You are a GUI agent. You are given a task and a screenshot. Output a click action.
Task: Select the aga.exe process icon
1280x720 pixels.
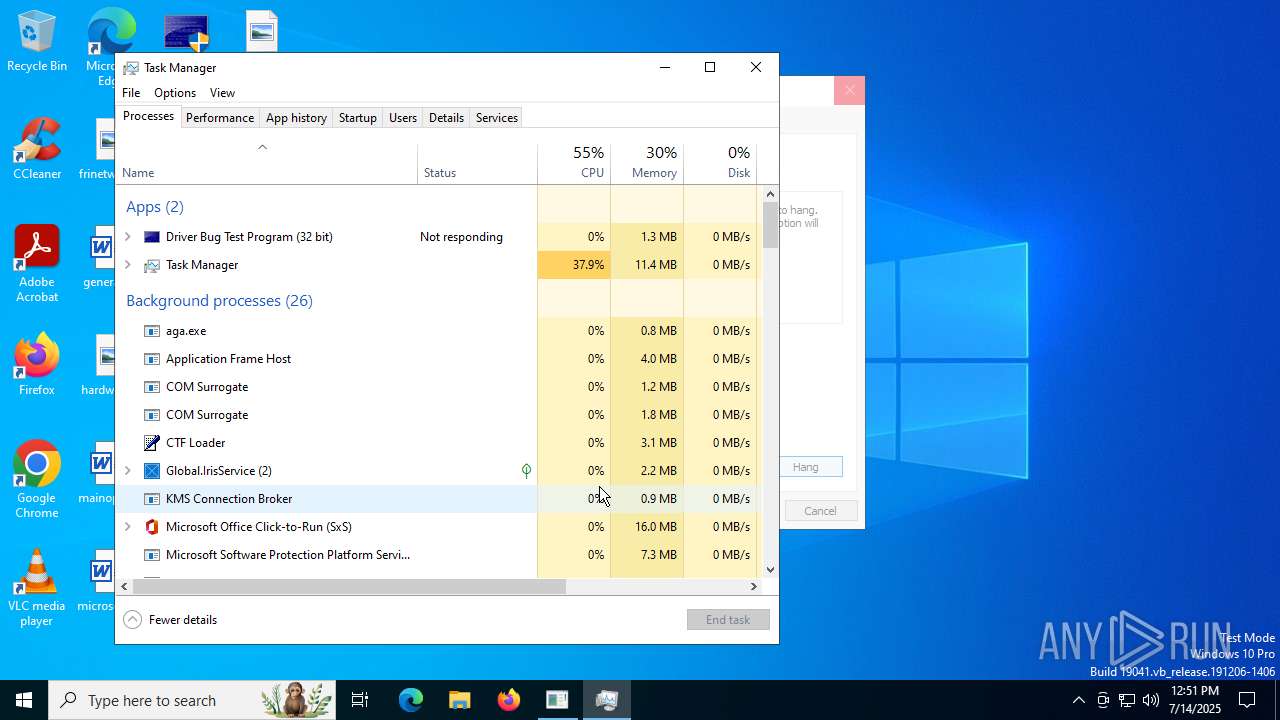152,331
